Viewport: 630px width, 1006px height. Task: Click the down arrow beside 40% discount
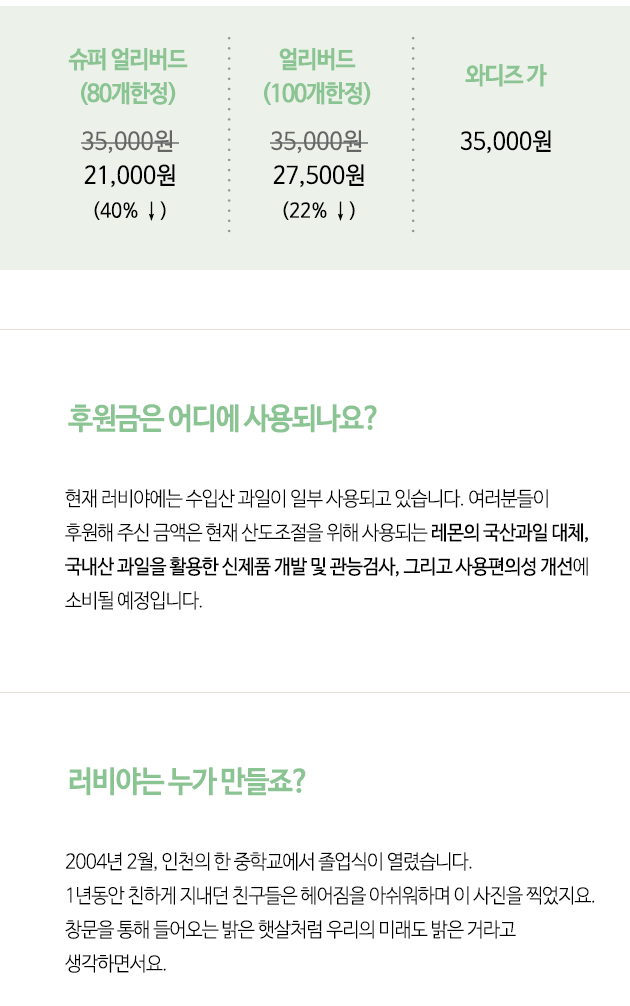150,211
